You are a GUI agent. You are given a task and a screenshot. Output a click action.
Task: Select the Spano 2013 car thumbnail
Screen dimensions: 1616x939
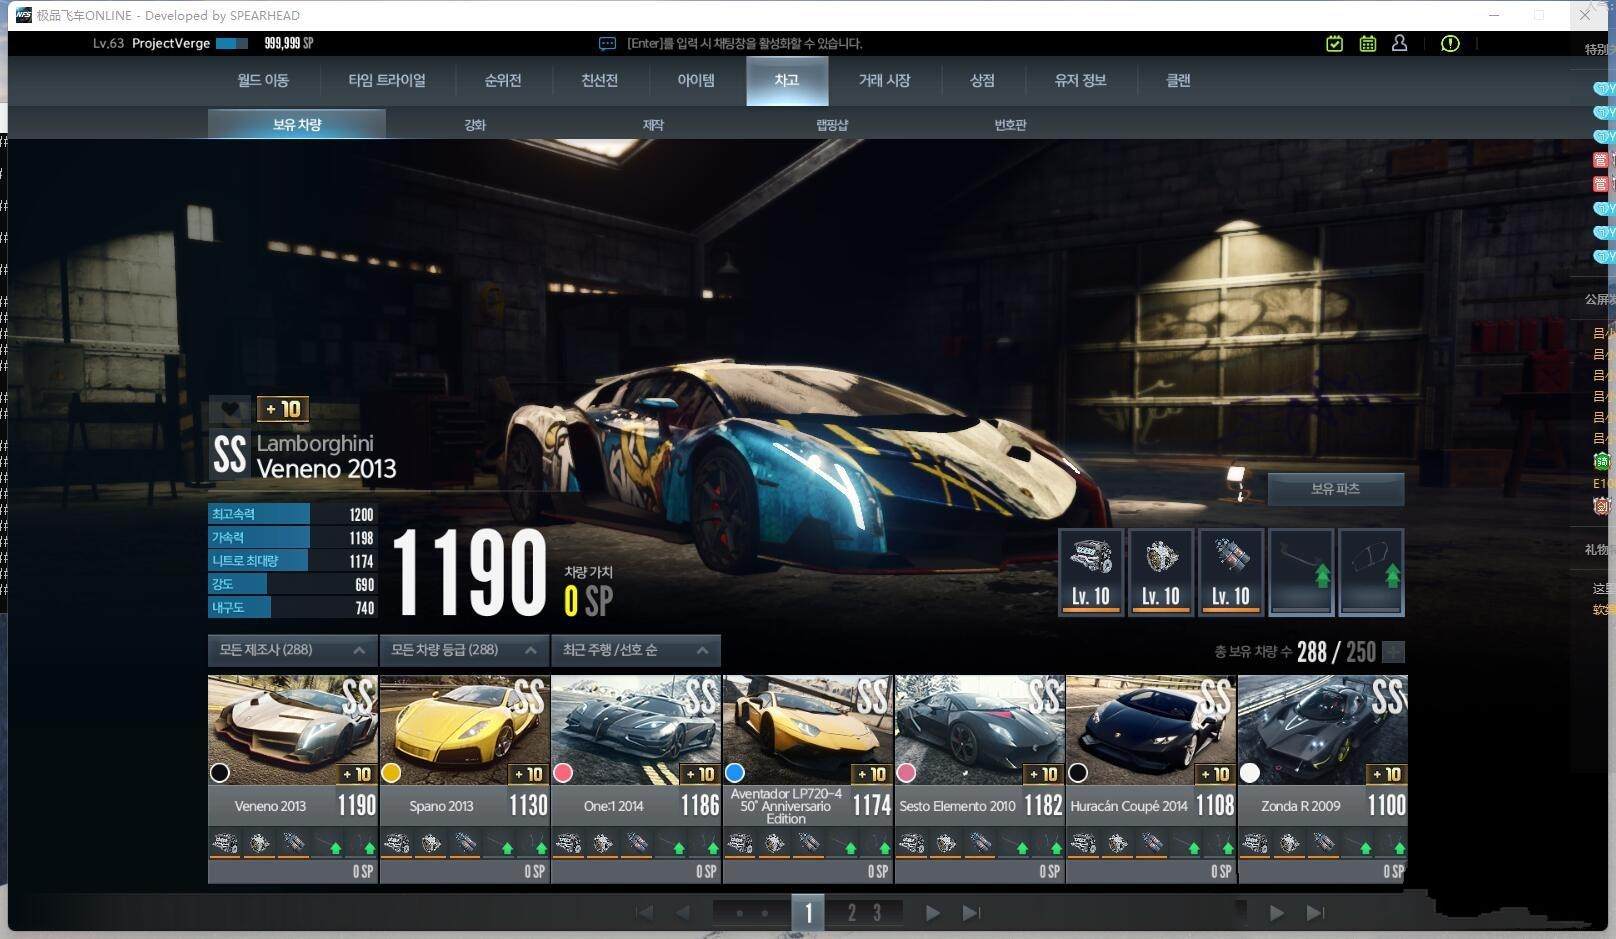coord(465,729)
